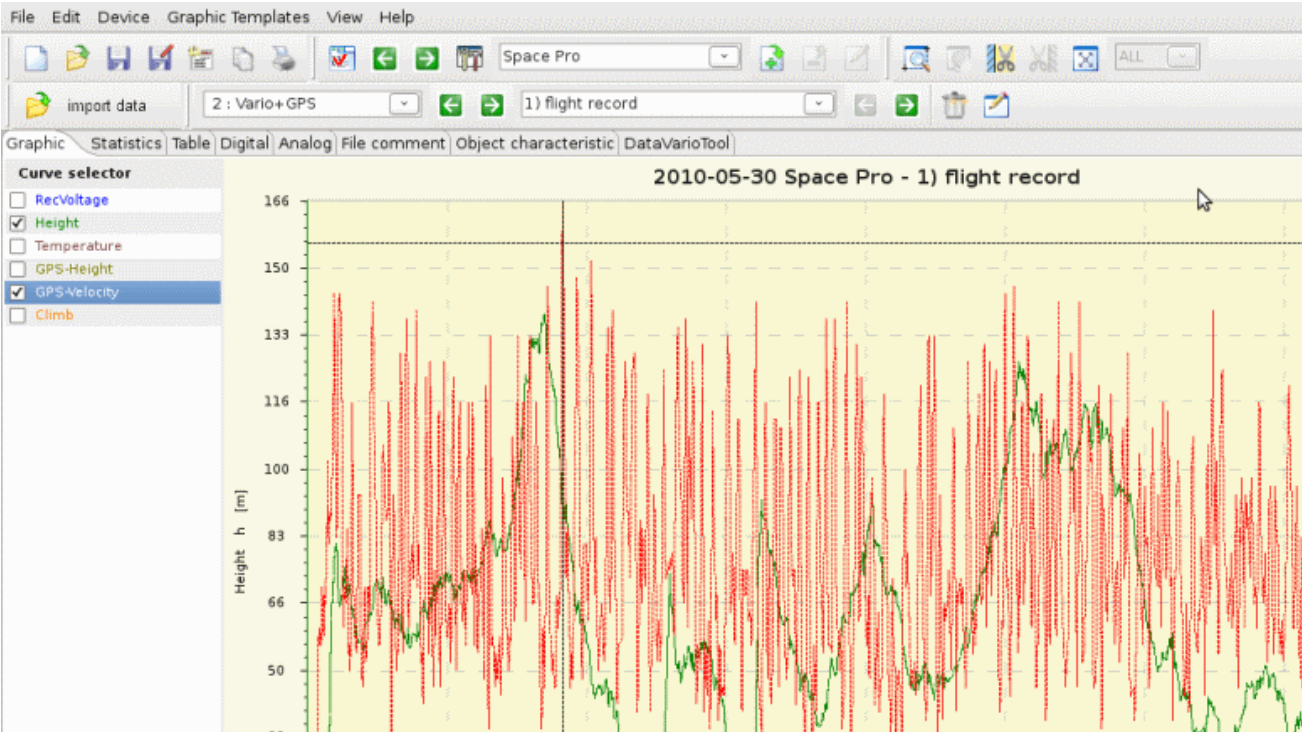Viewport: 1302px width, 732px height.
Task: Edit record properties with the pencil icon
Action: (x=995, y=104)
